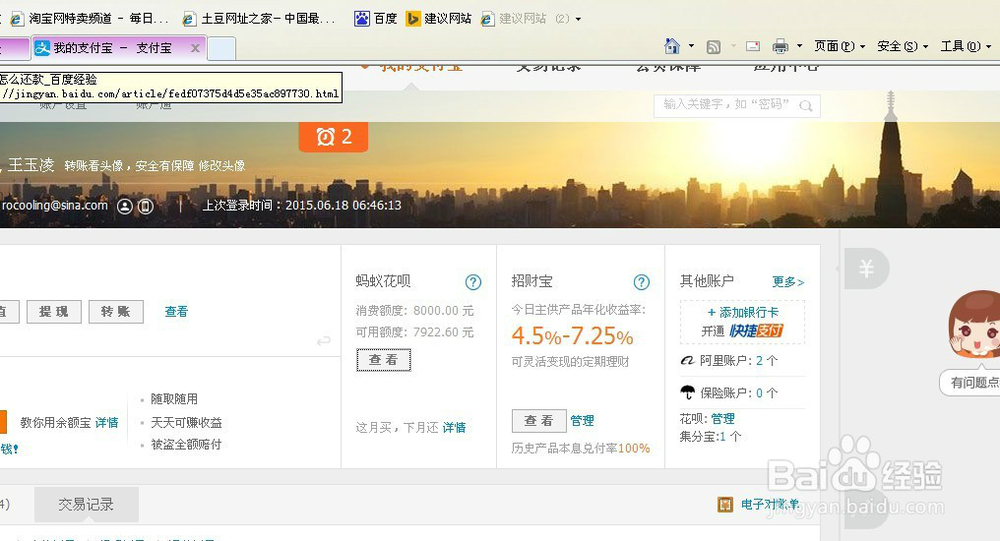
Task: Click the 阿里账户 logo icon
Action: point(687,360)
